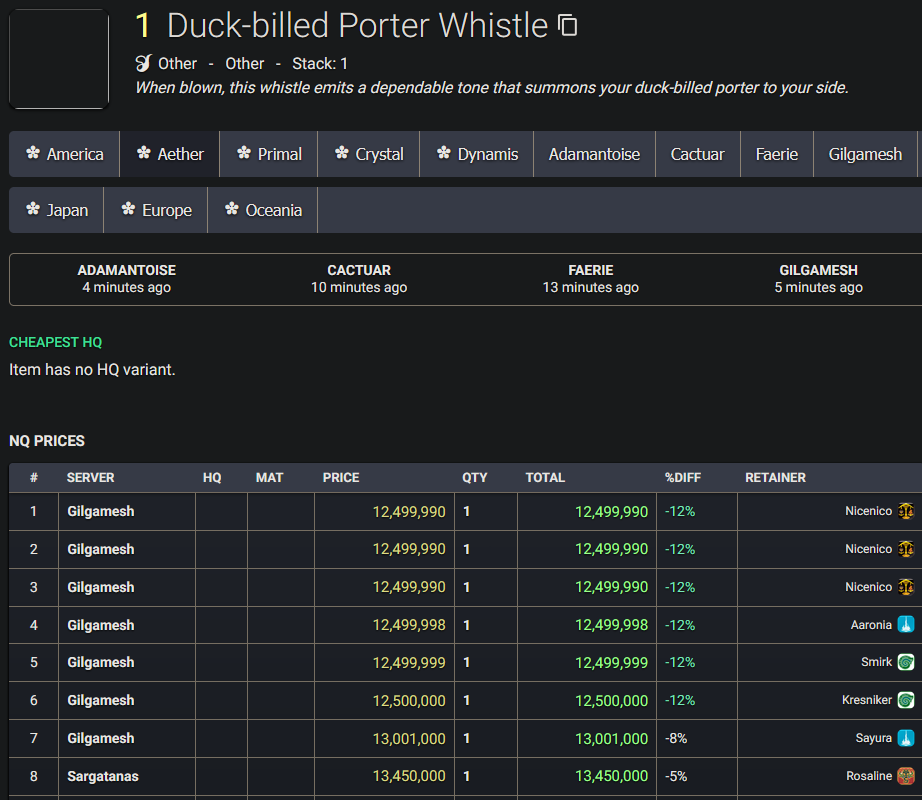Click city icon next to Nicenico in row 2
The height and width of the screenshot is (800, 922).
[x=906, y=549]
